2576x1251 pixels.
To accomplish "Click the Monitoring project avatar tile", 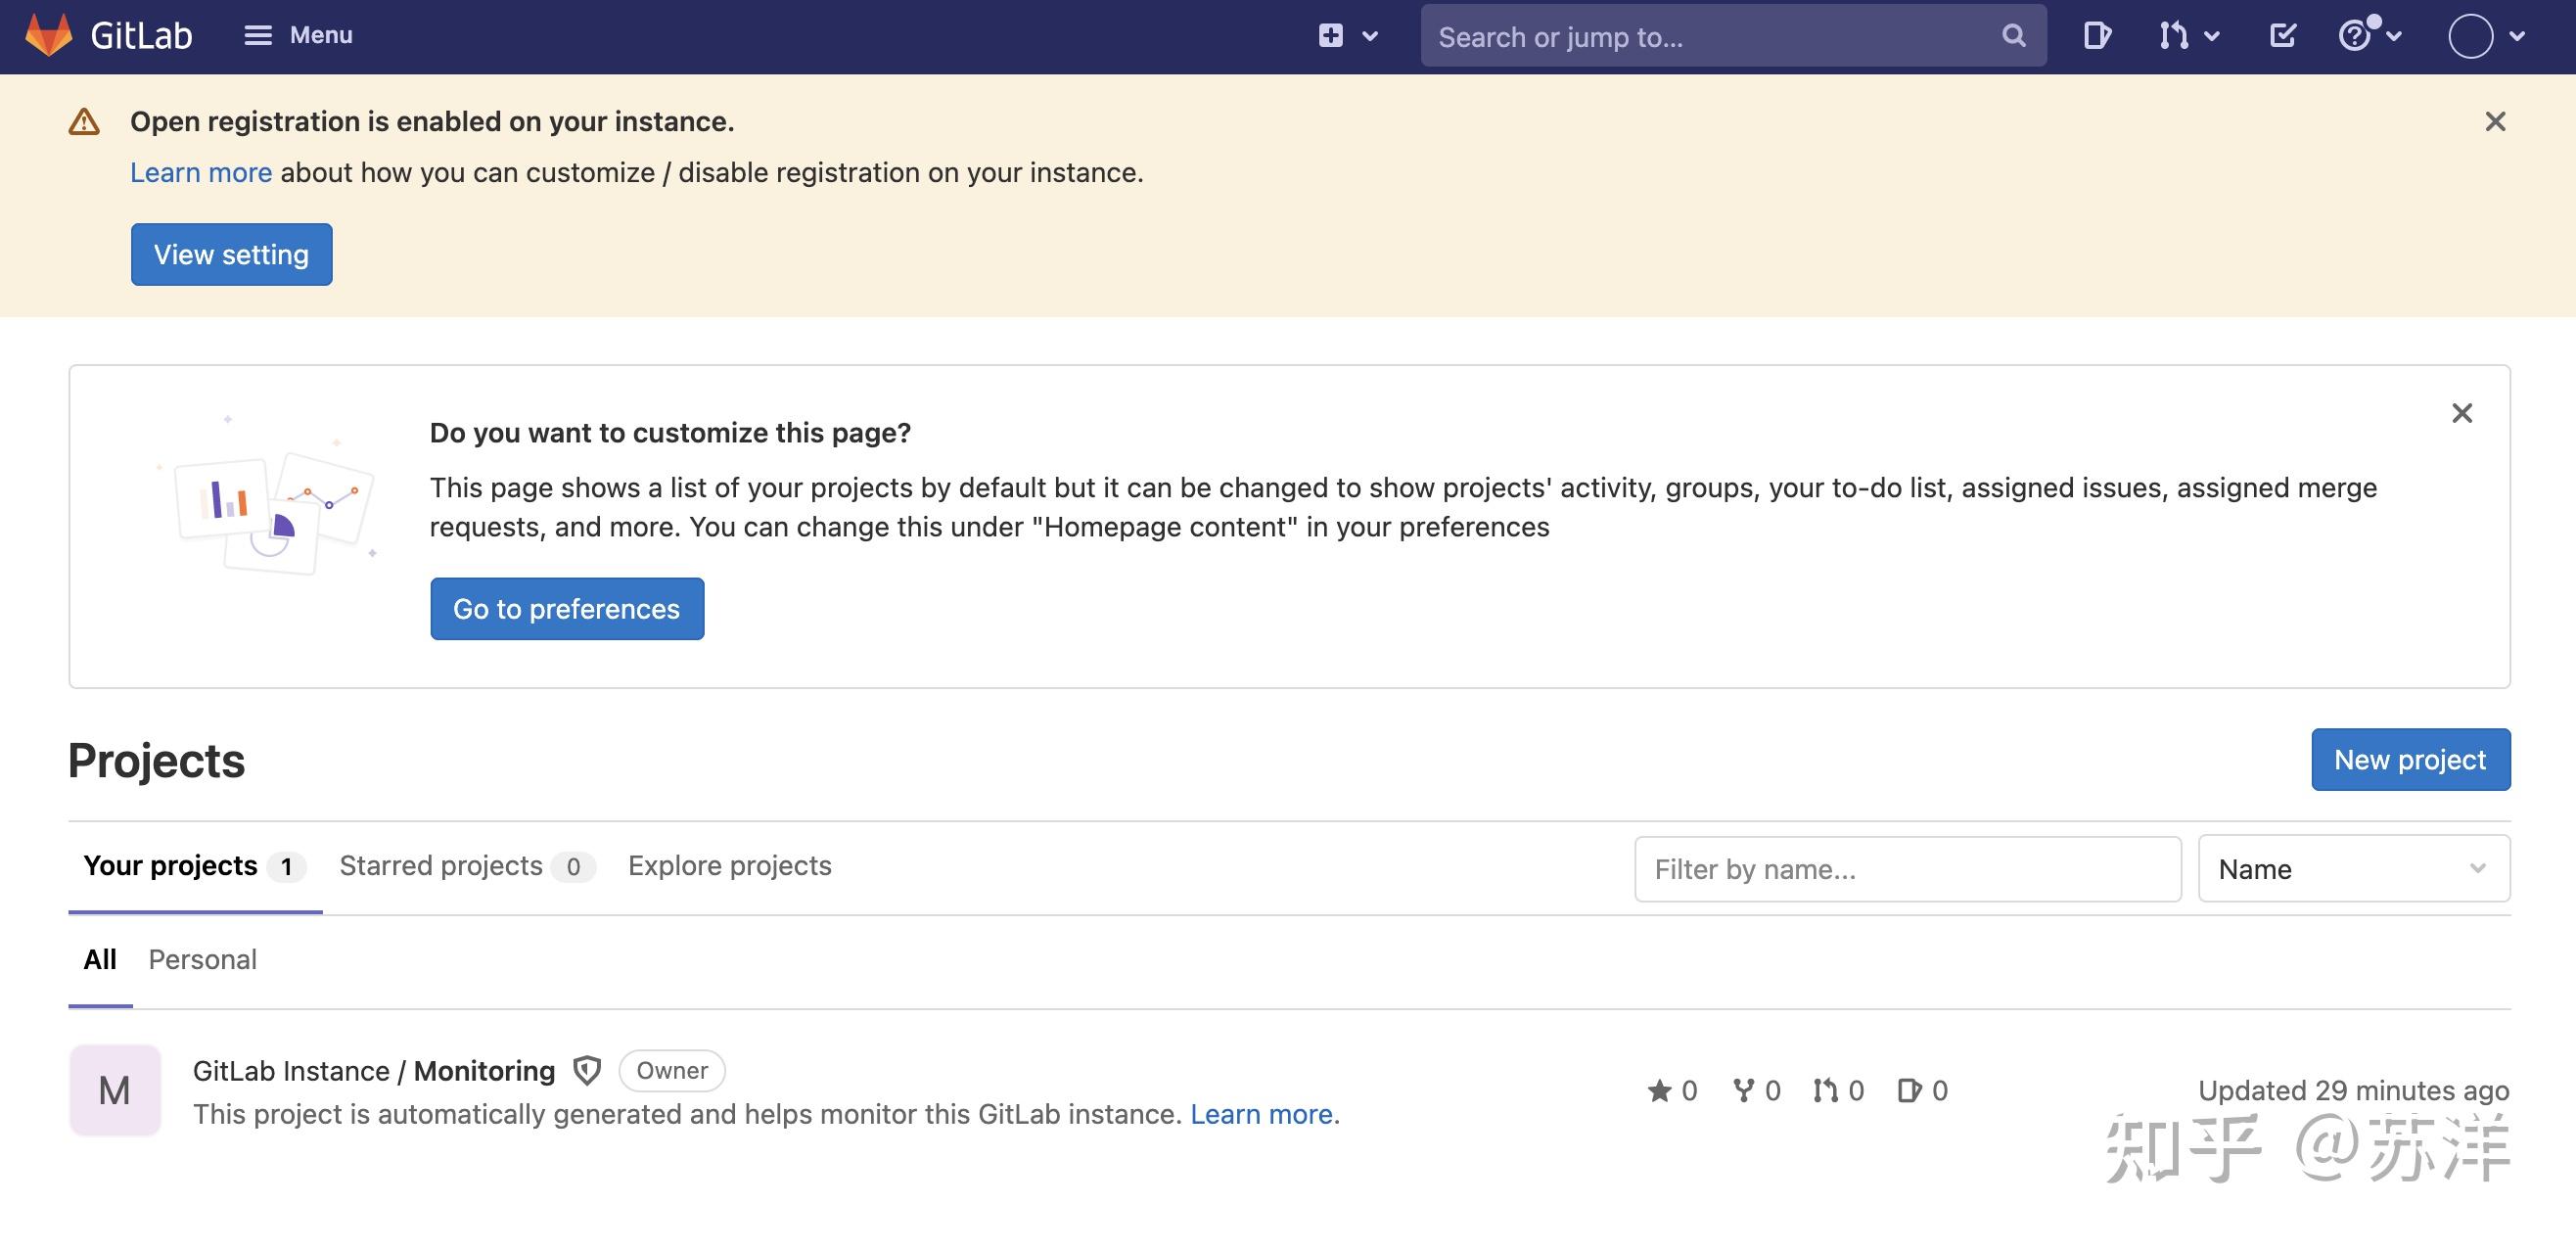I will click(x=114, y=1090).
